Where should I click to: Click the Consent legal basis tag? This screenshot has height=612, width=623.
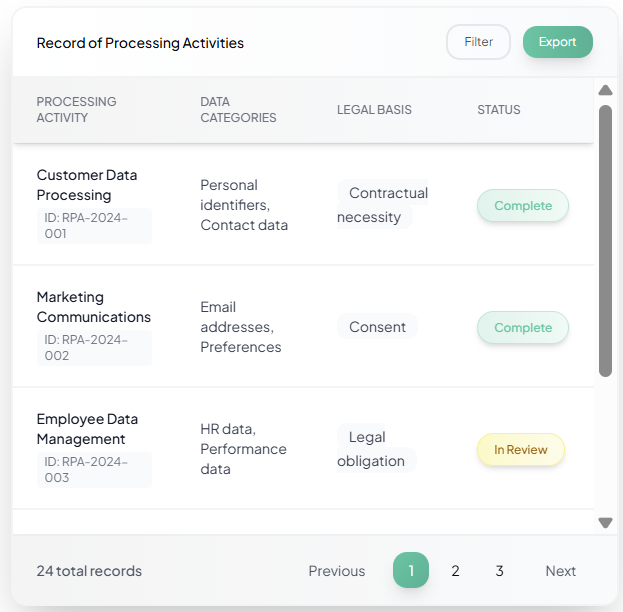pyautogui.click(x=377, y=327)
